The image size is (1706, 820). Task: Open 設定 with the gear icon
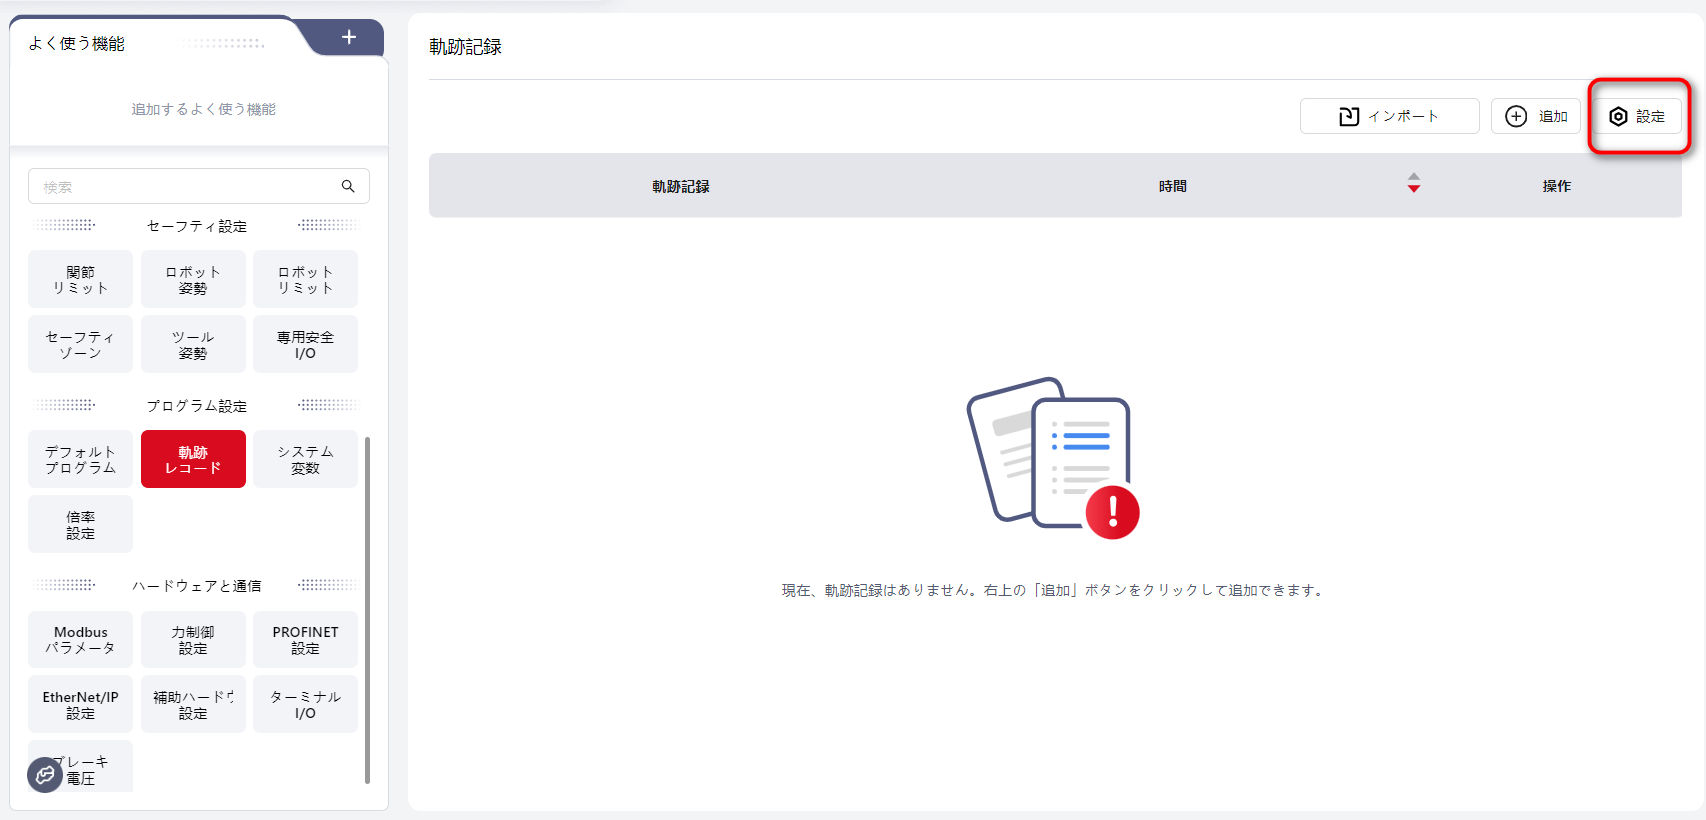coord(1637,117)
